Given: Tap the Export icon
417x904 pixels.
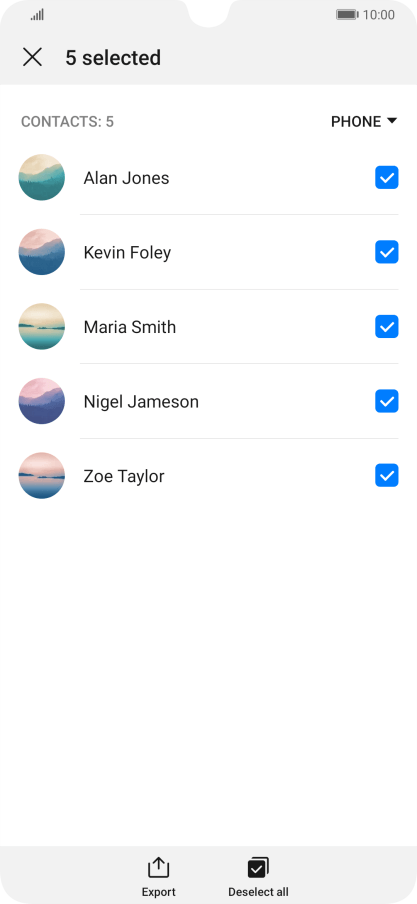Looking at the screenshot, I should [158, 867].
